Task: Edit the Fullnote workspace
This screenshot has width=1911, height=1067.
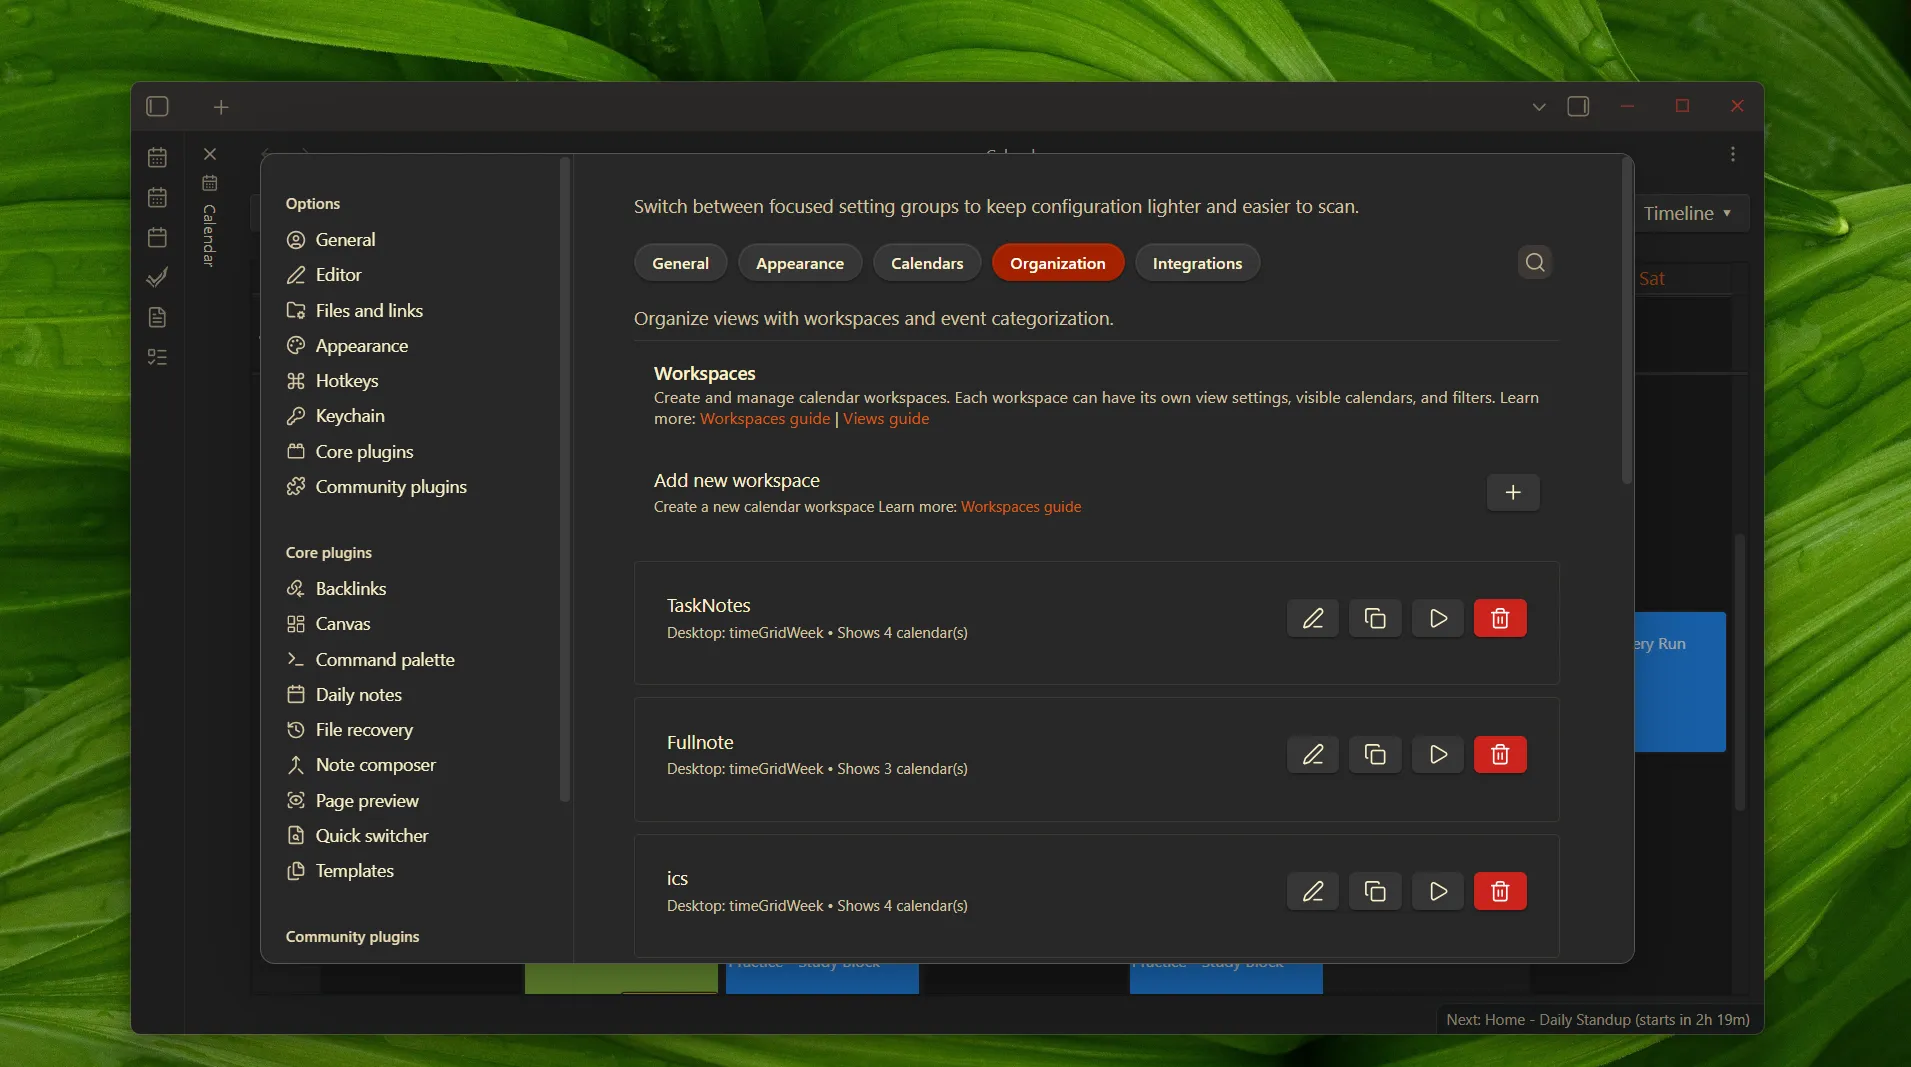Action: click(1313, 754)
